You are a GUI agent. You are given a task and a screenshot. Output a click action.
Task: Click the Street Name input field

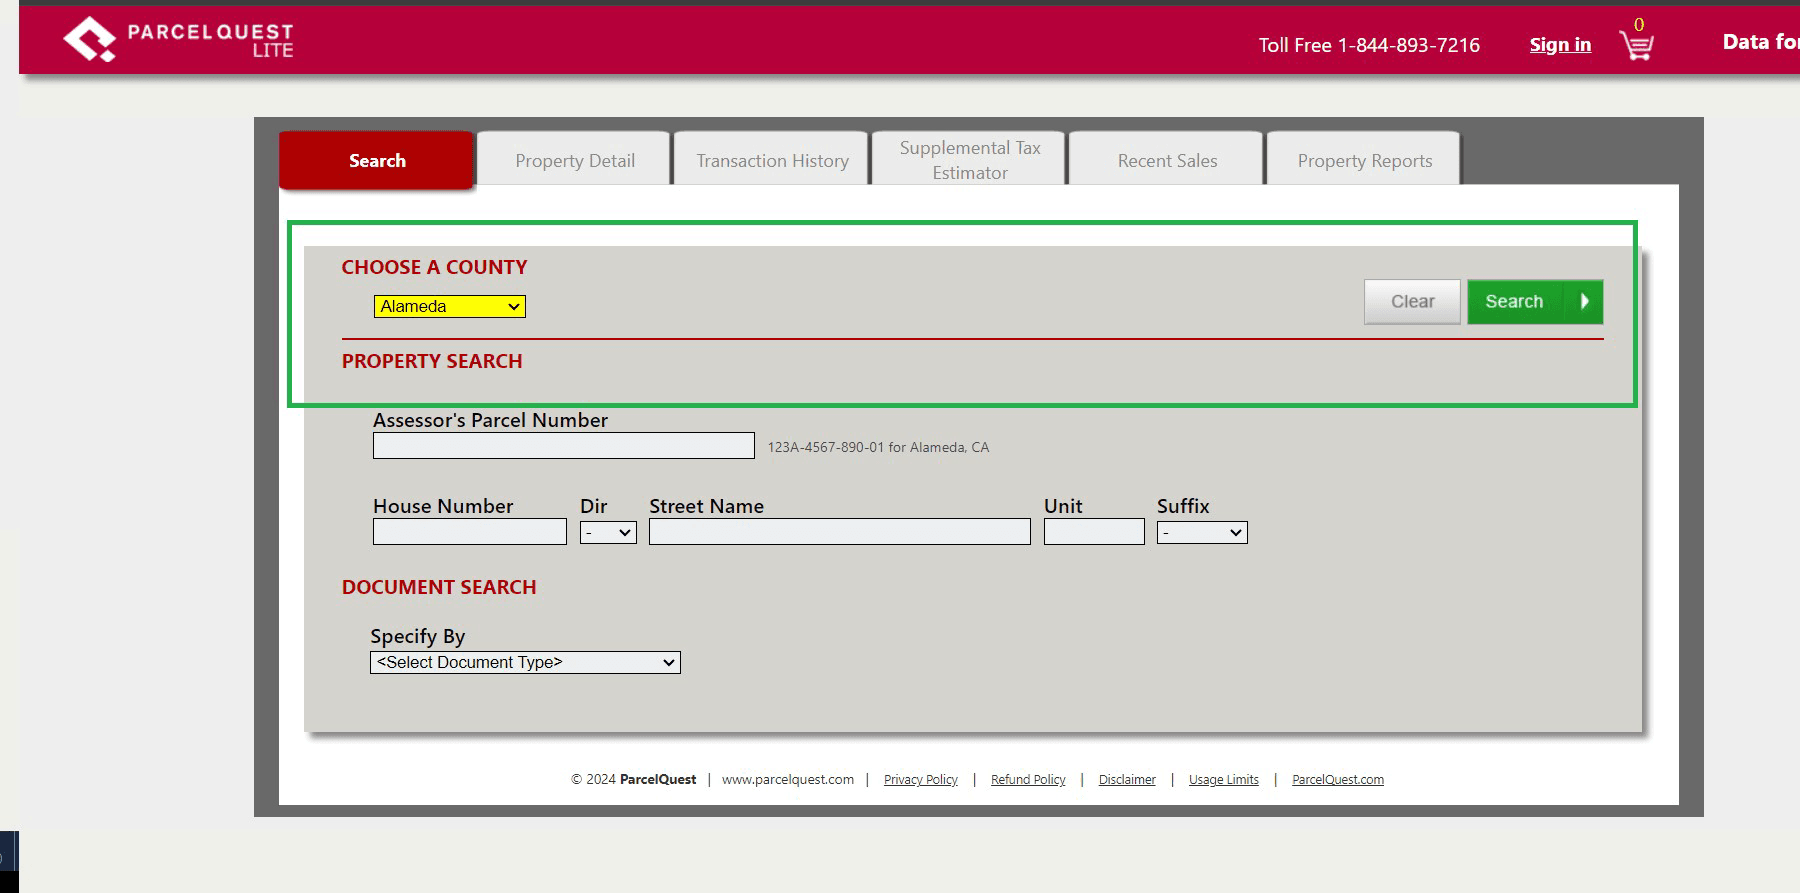click(x=840, y=532)
